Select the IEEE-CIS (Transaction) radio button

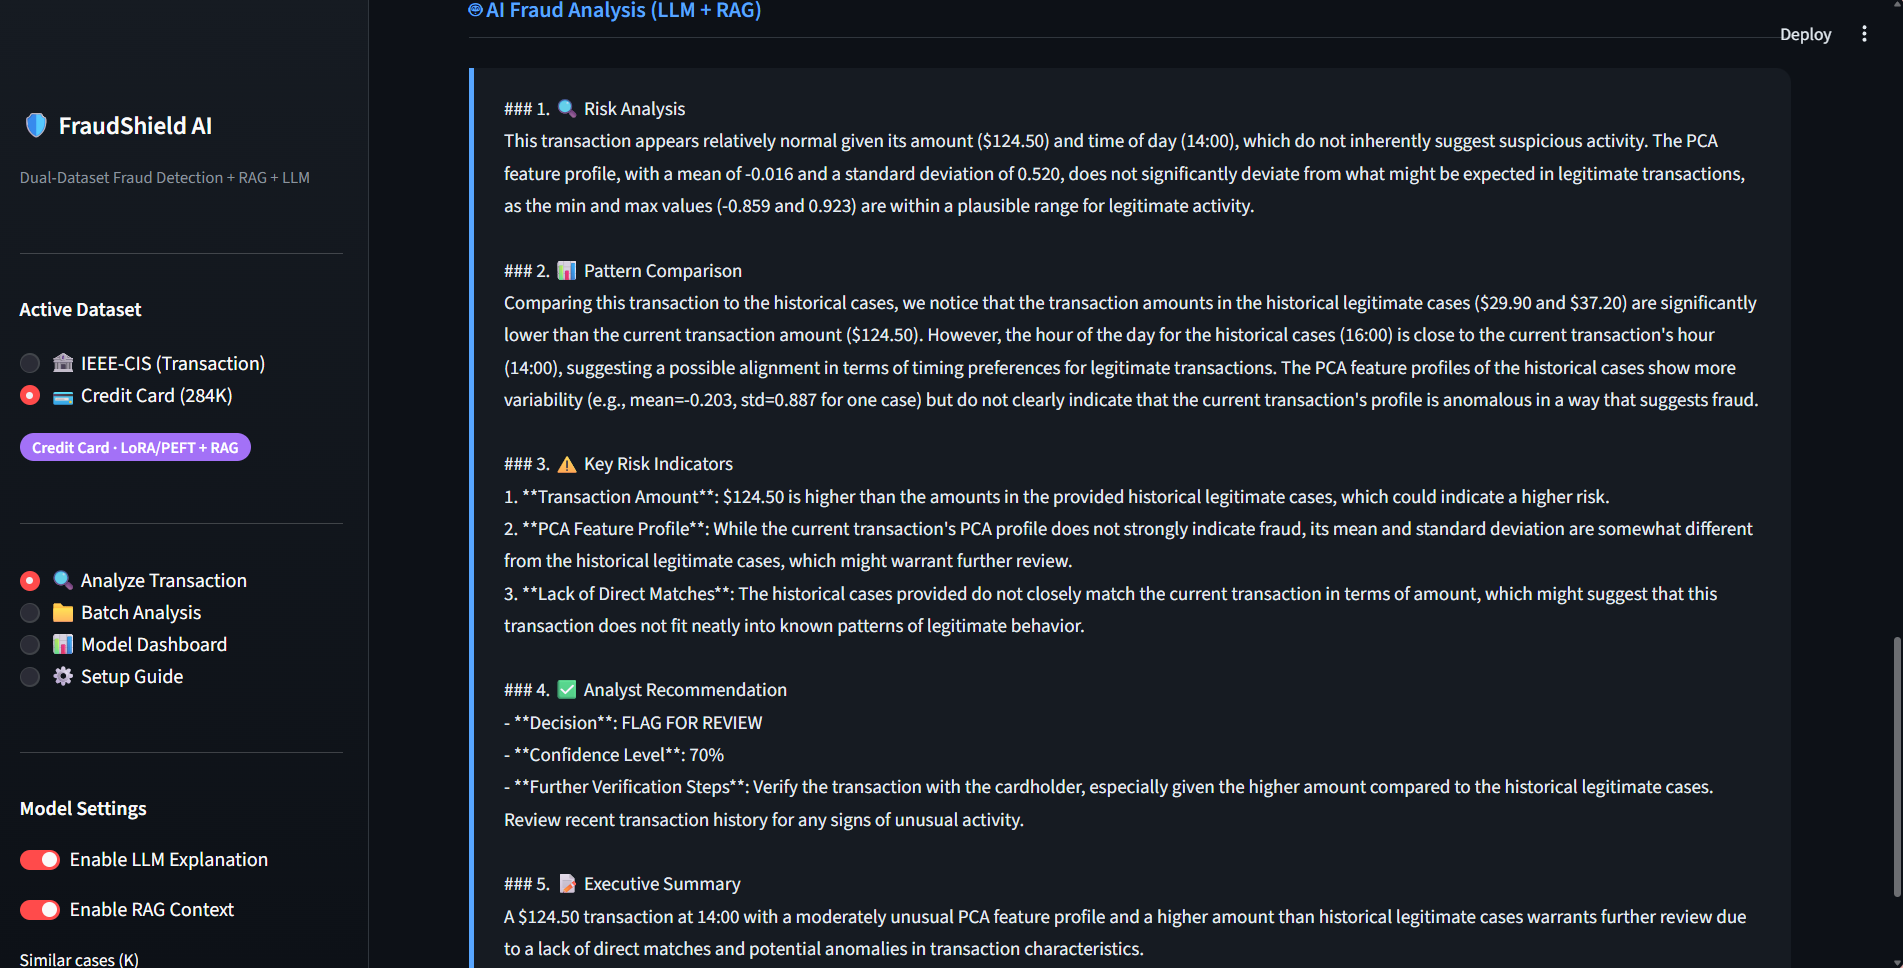(x=29, y=363)
